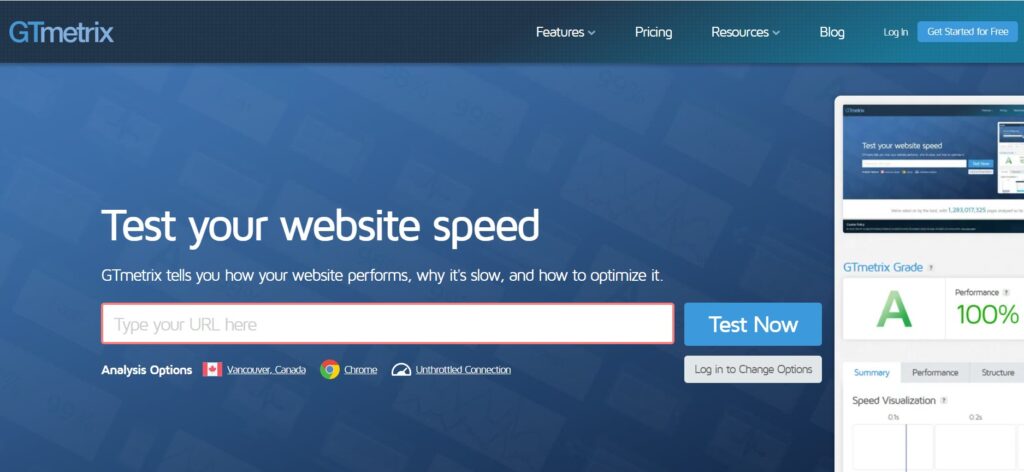Expand the Resources dropdown menu
The height and width of the screenshot is (472, 1024).
[745, 32]
